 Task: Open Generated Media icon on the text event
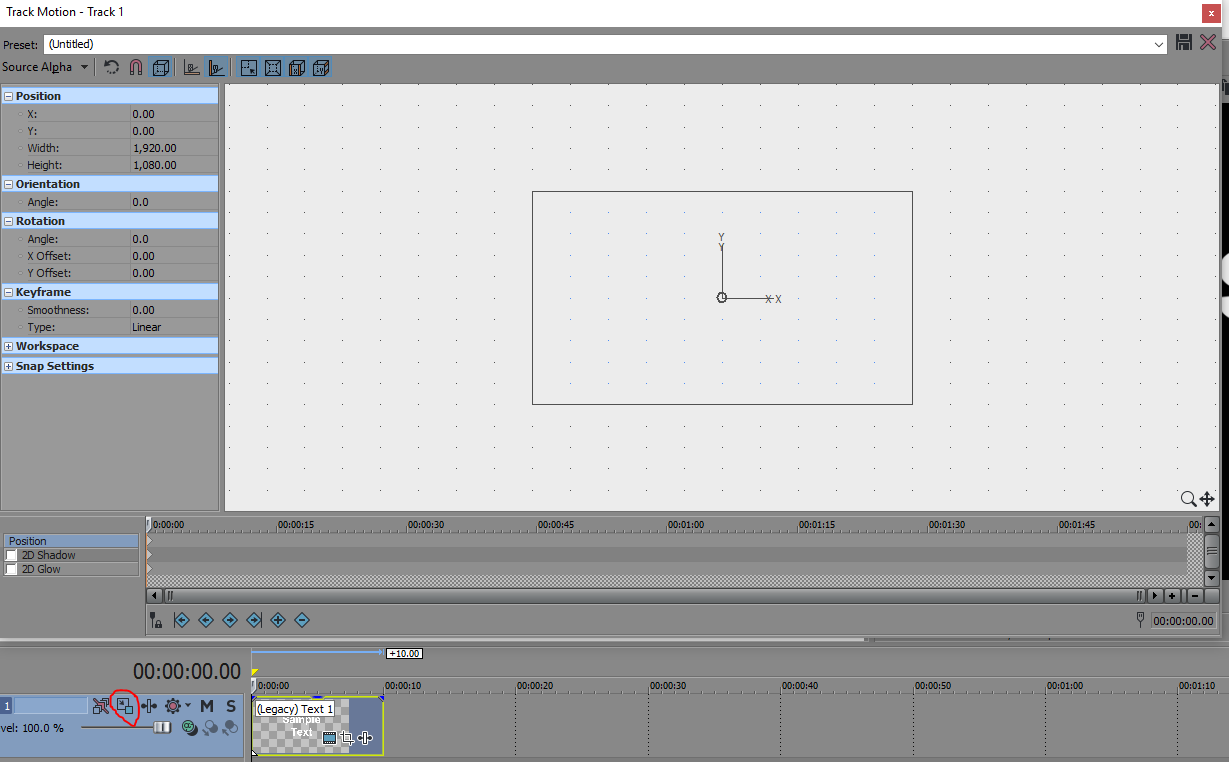coord(329,737)
